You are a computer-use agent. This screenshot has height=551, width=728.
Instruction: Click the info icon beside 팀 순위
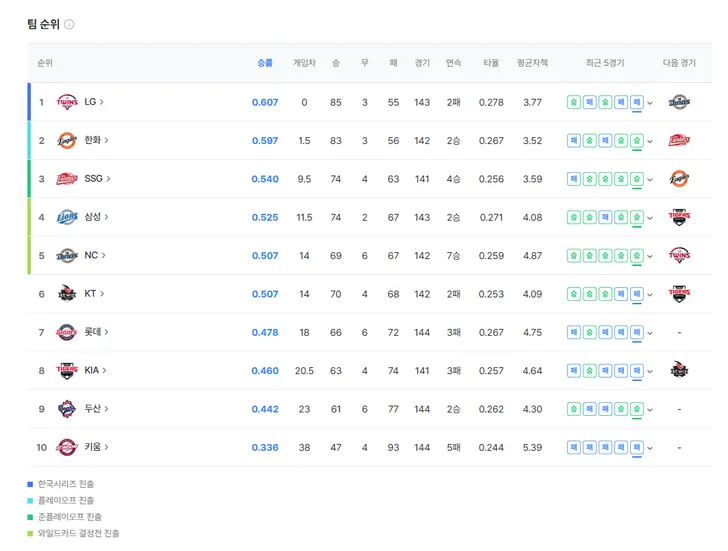pyautogui.click(x=69, y=24)
